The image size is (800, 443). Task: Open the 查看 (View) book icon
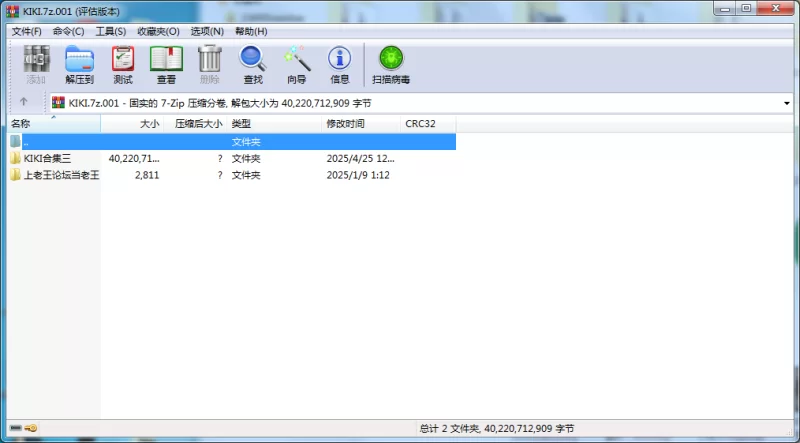[x=166, y=59]
